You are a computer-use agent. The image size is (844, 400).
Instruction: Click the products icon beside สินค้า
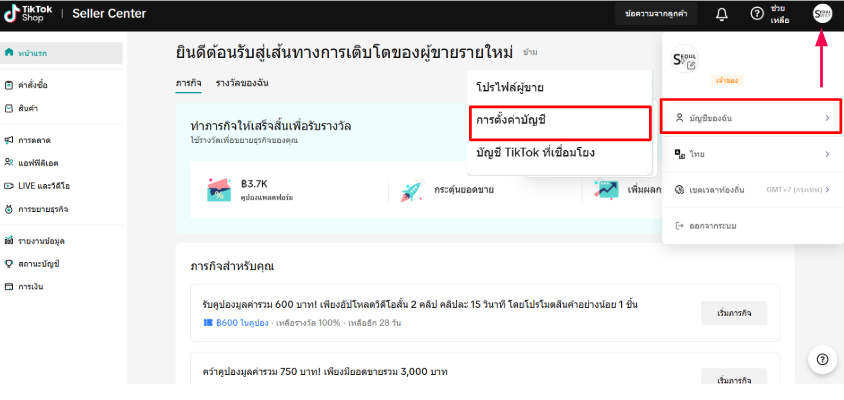tap(9, 108)
